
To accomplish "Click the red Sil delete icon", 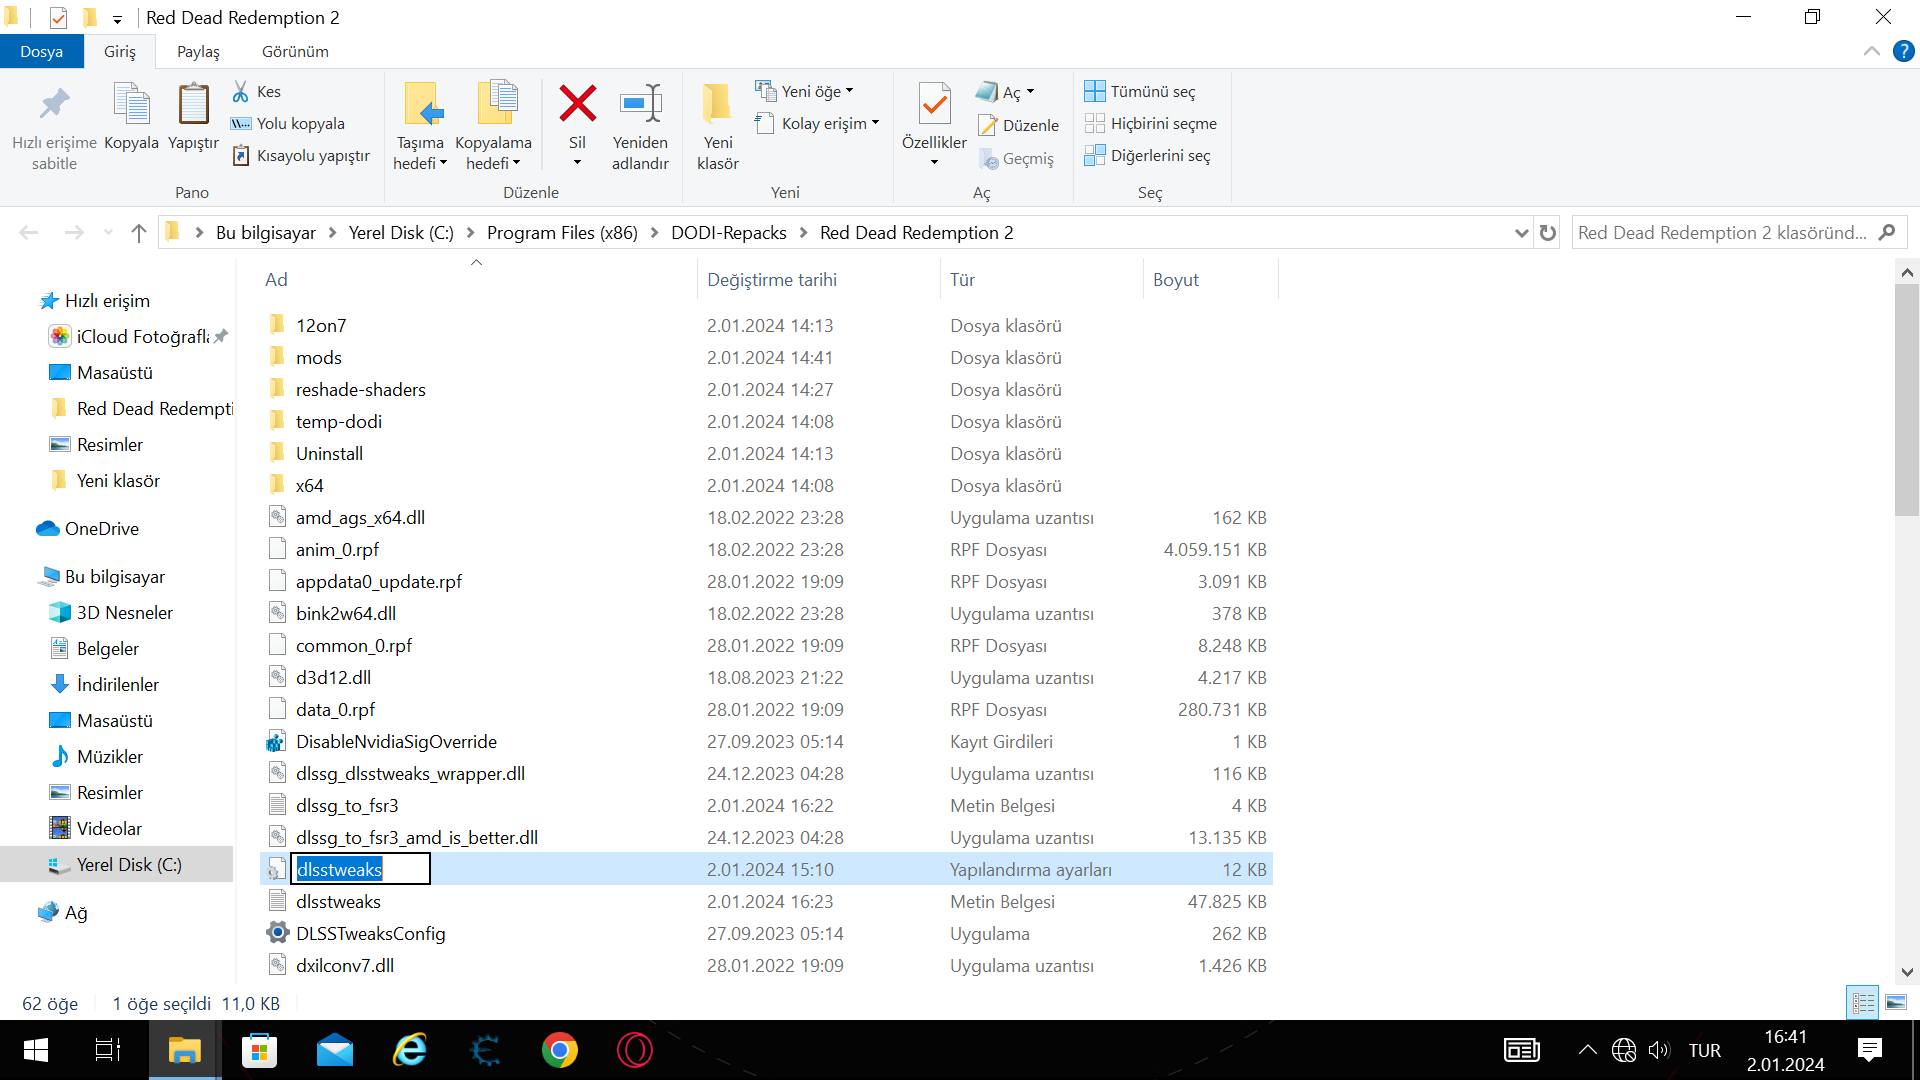I will coord(577,104).
